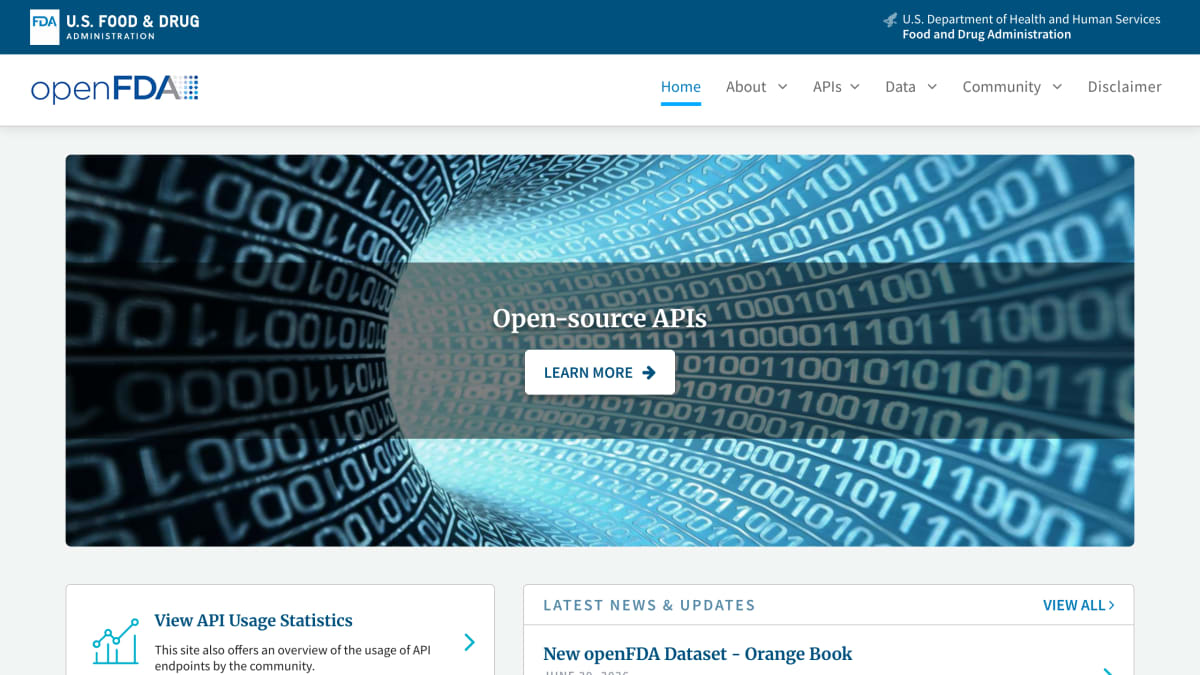Viewport: 1200px width, 675px height.
Task: Open View API Usage Statistics heading
Action: pos(254,621)
